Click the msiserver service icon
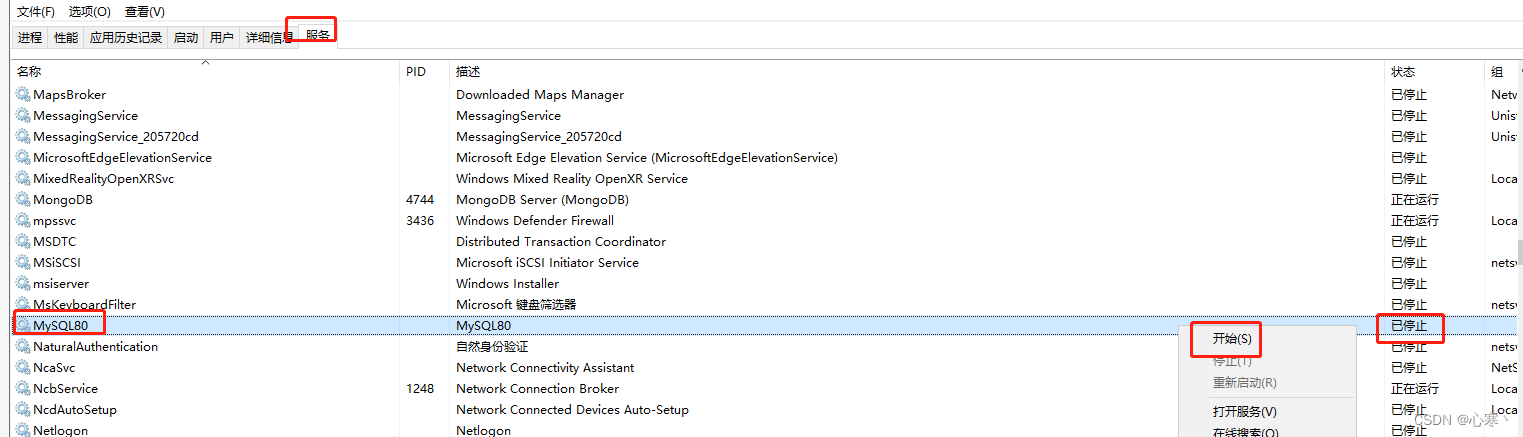The width and height of the screenshot is (1523, 437). click(23, 284)
